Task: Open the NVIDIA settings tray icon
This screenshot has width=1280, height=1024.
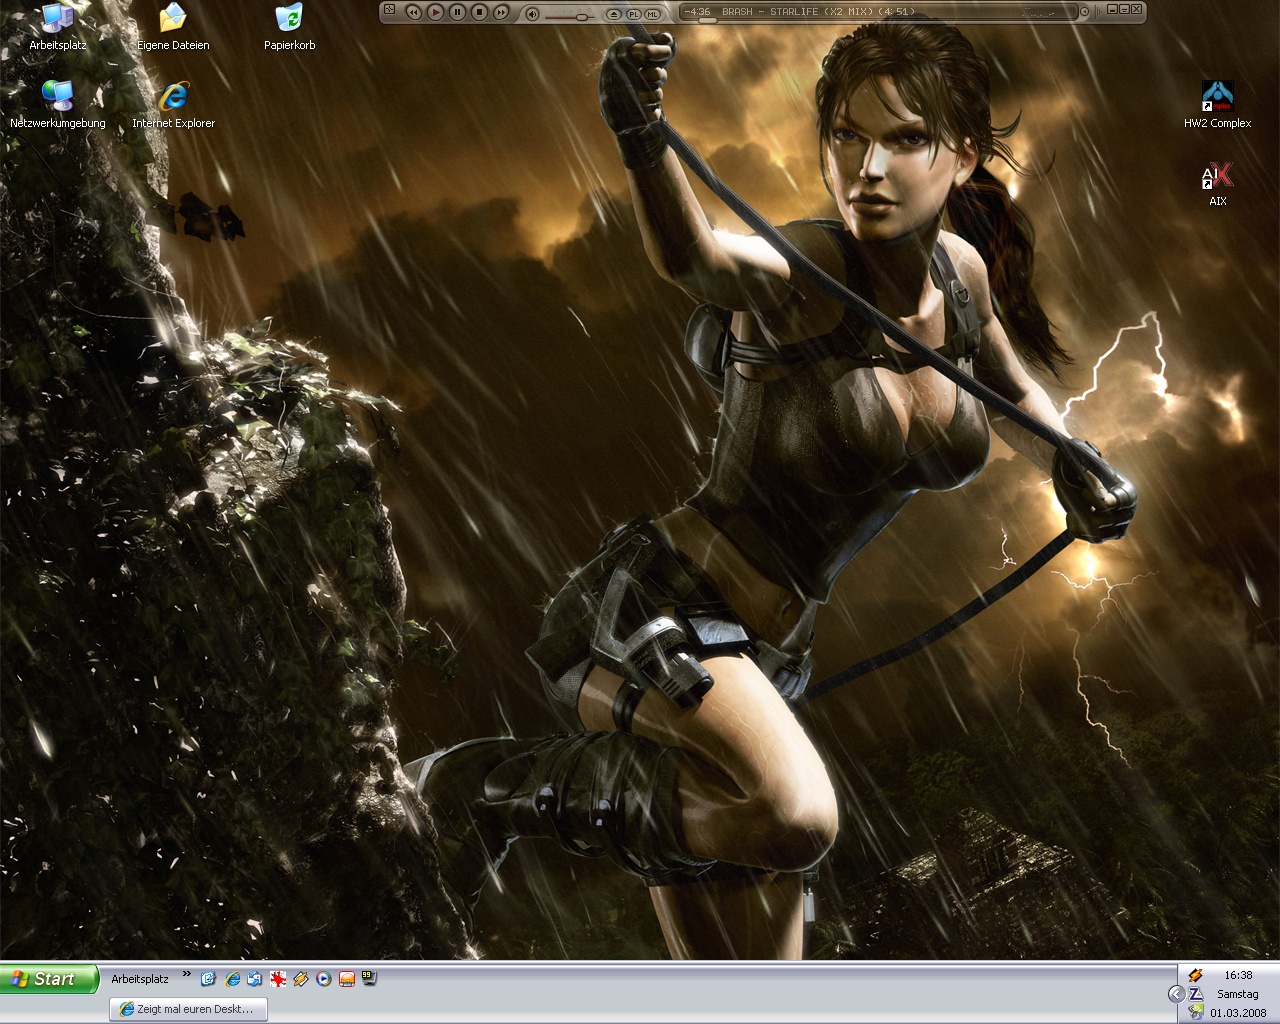Action: pos(1195,1012)
